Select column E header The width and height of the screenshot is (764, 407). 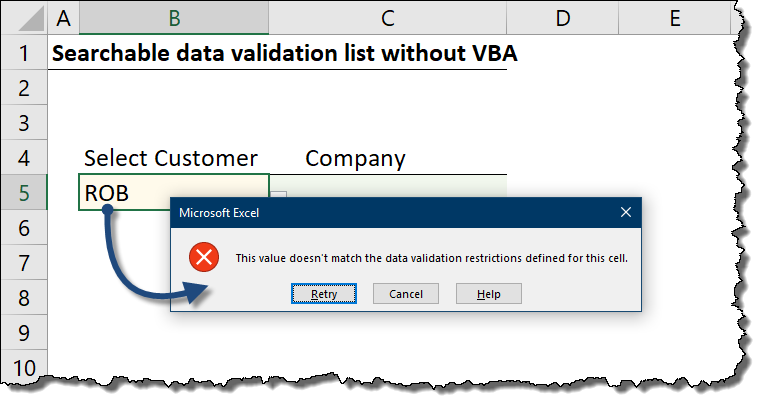[675, 18]
